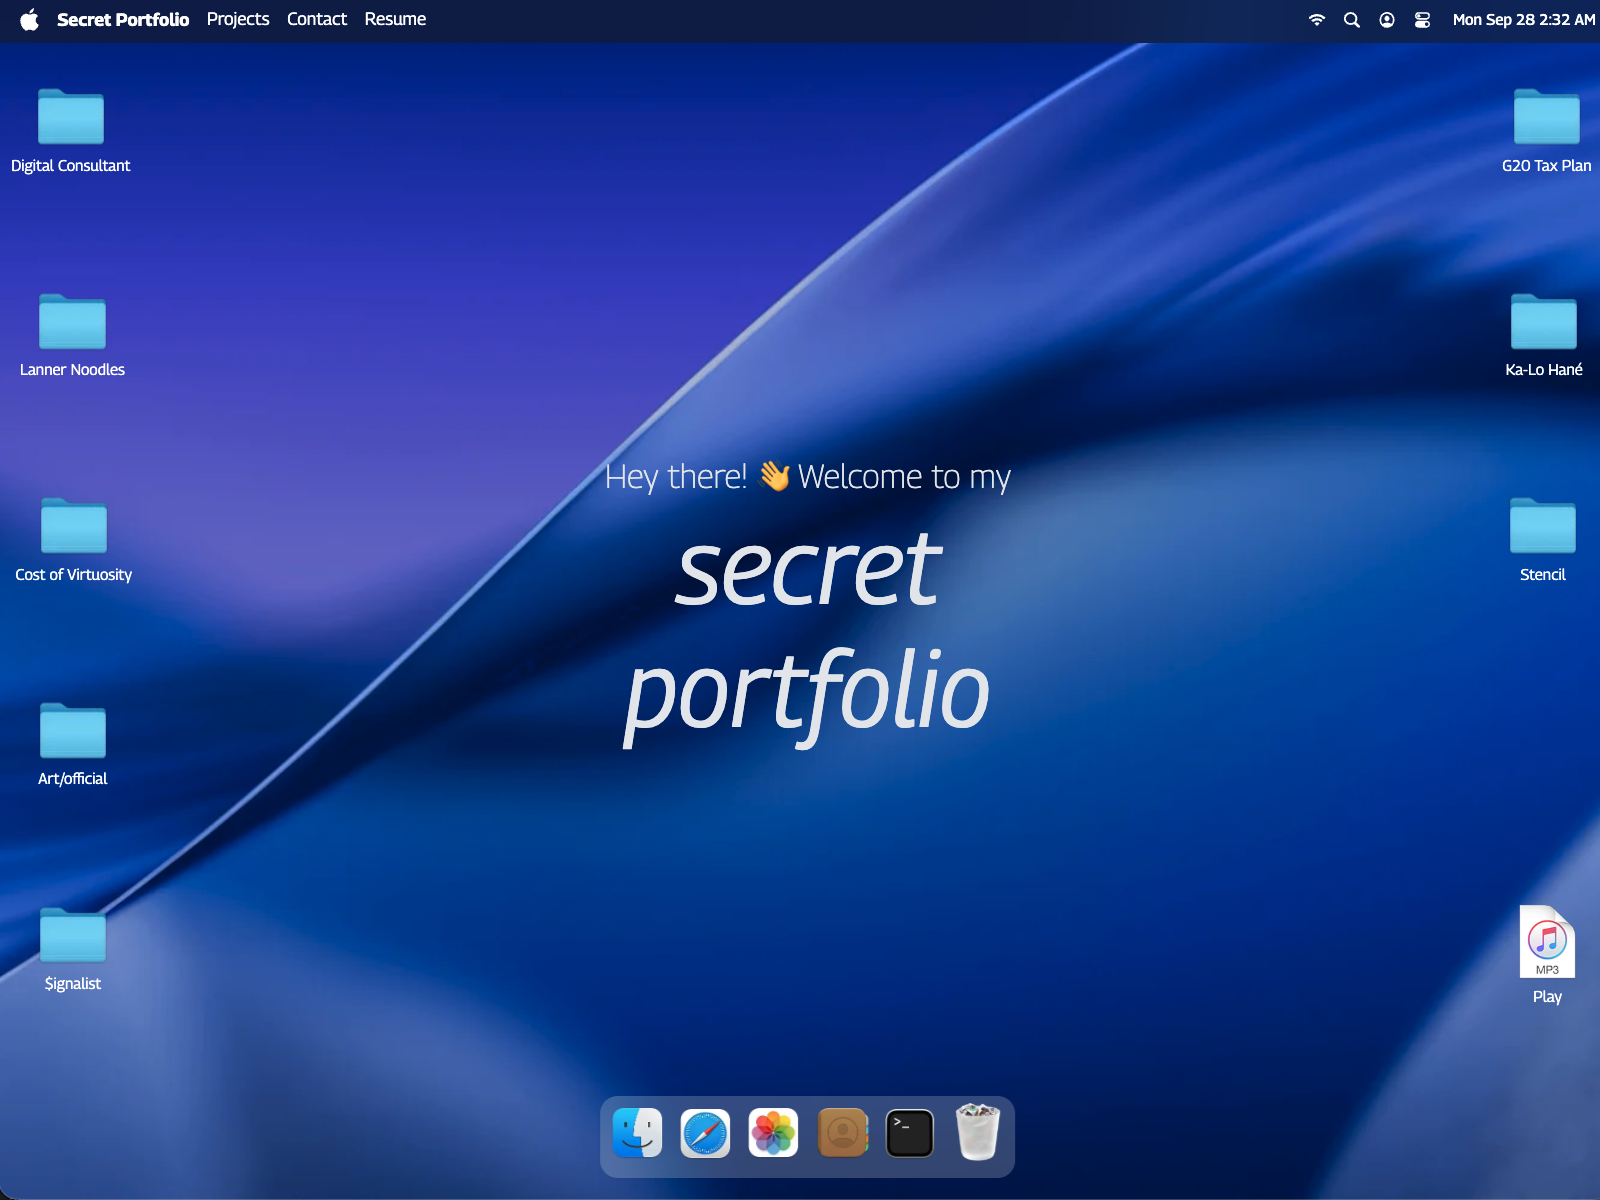Open Photos app in the dock
Viewport: 1600px width, 1200px height.
pyautogui.click(x=773, y=1133)
